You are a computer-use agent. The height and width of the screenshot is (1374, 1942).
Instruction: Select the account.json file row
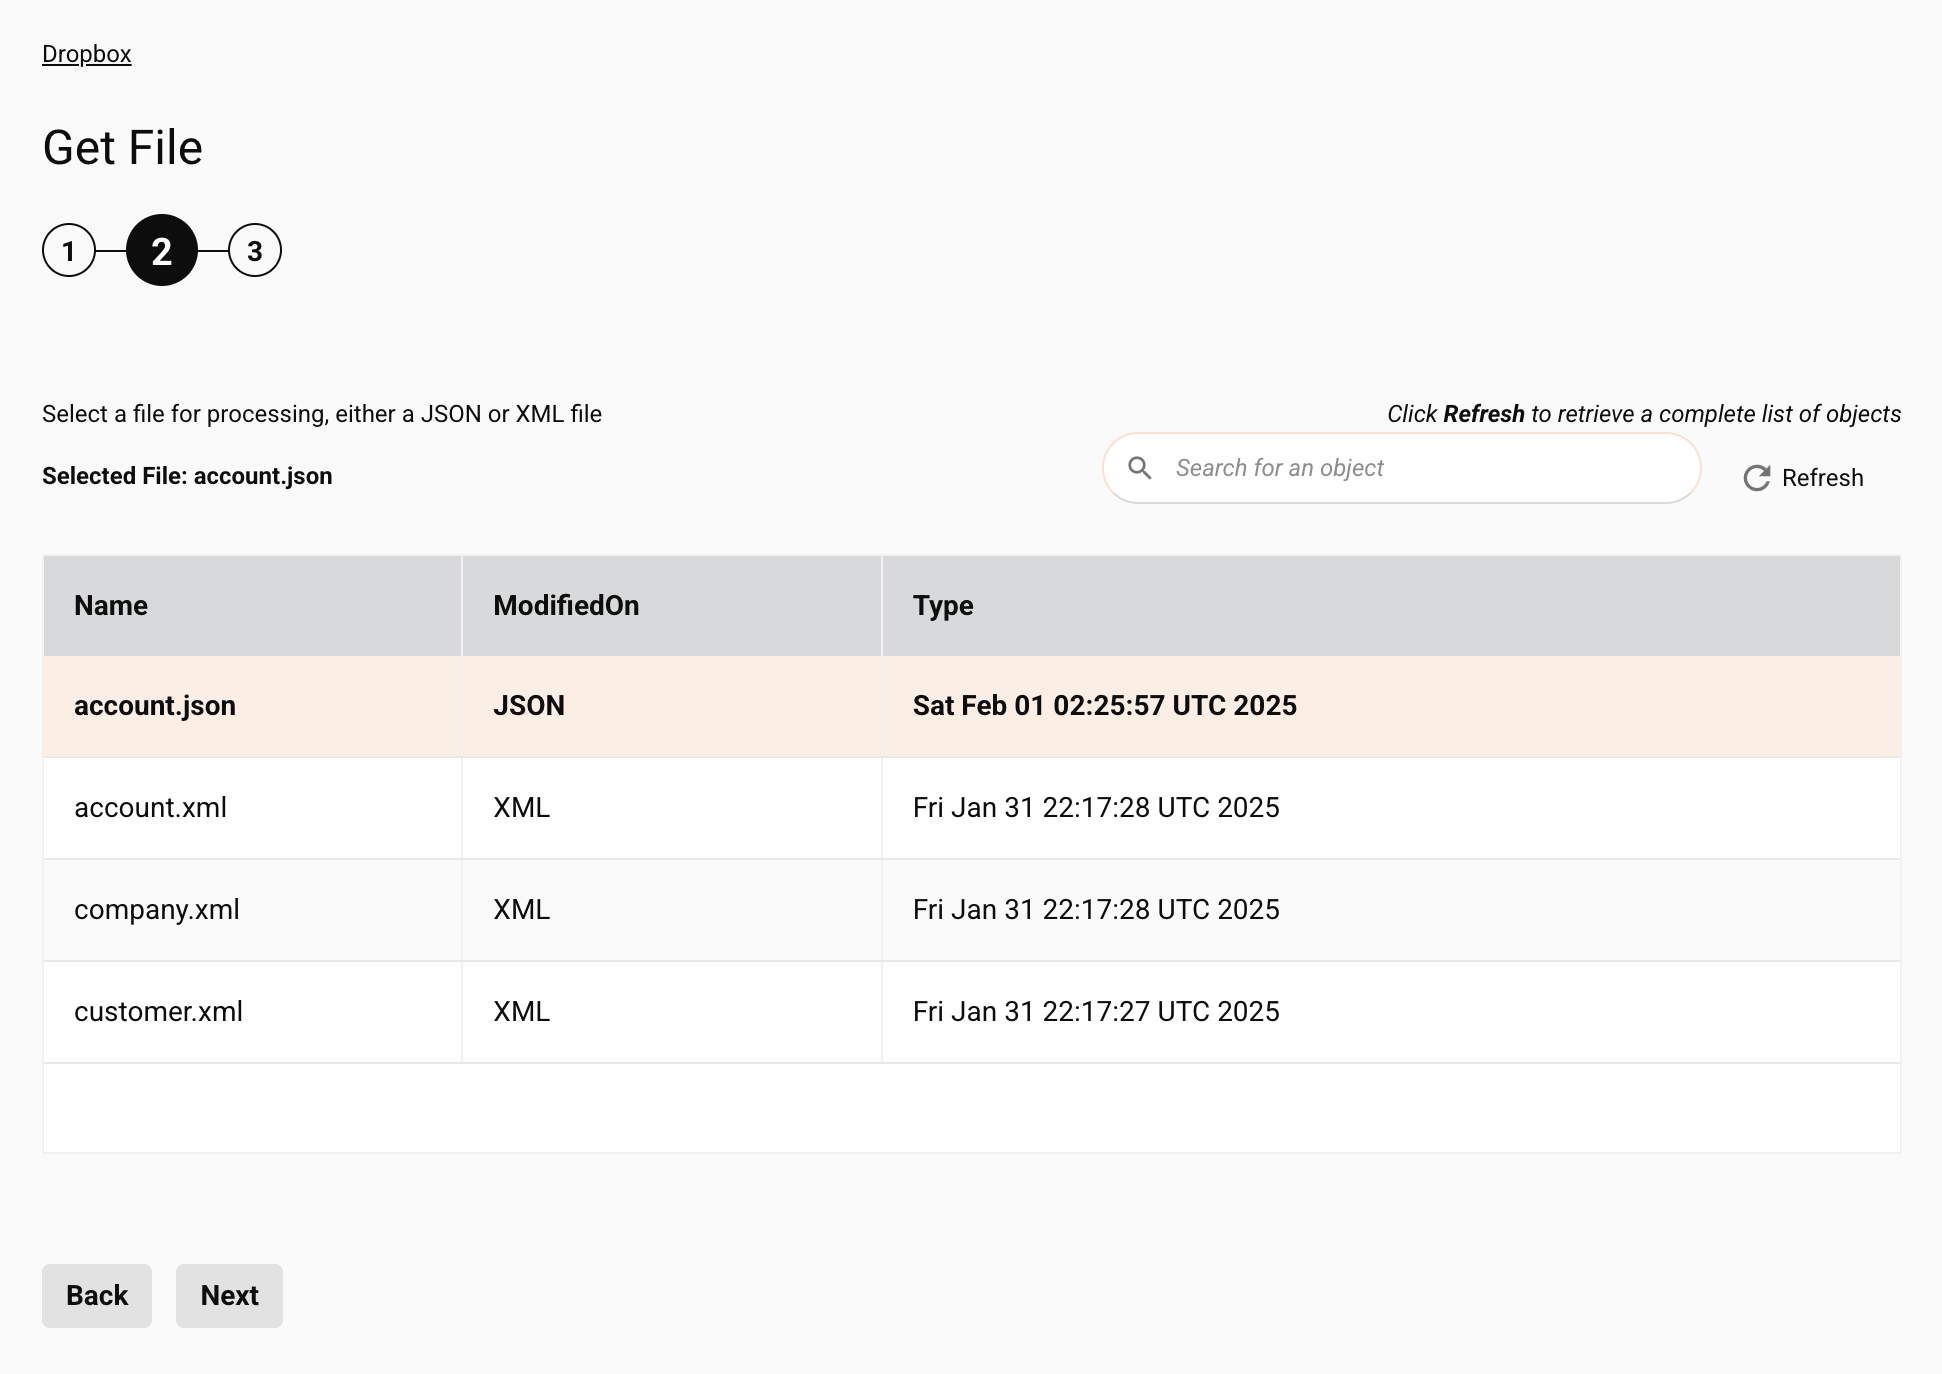155,706
